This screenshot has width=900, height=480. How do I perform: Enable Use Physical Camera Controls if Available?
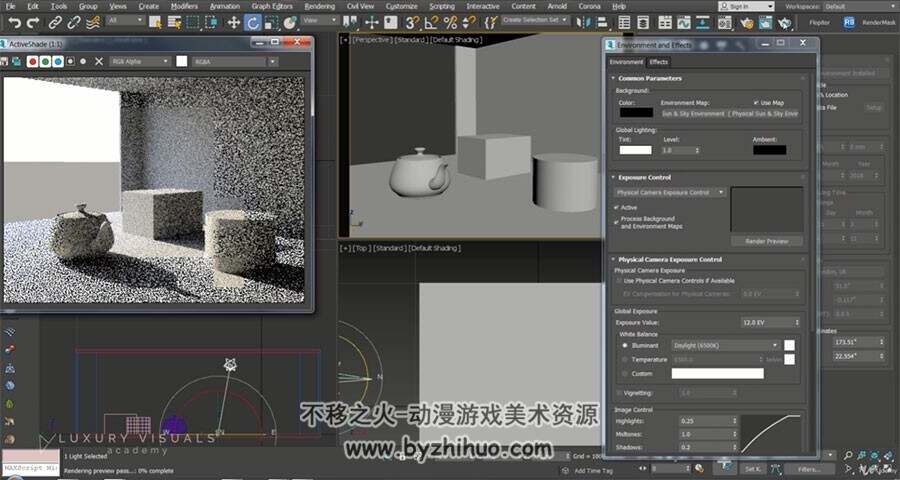click(x=619, y=281)
